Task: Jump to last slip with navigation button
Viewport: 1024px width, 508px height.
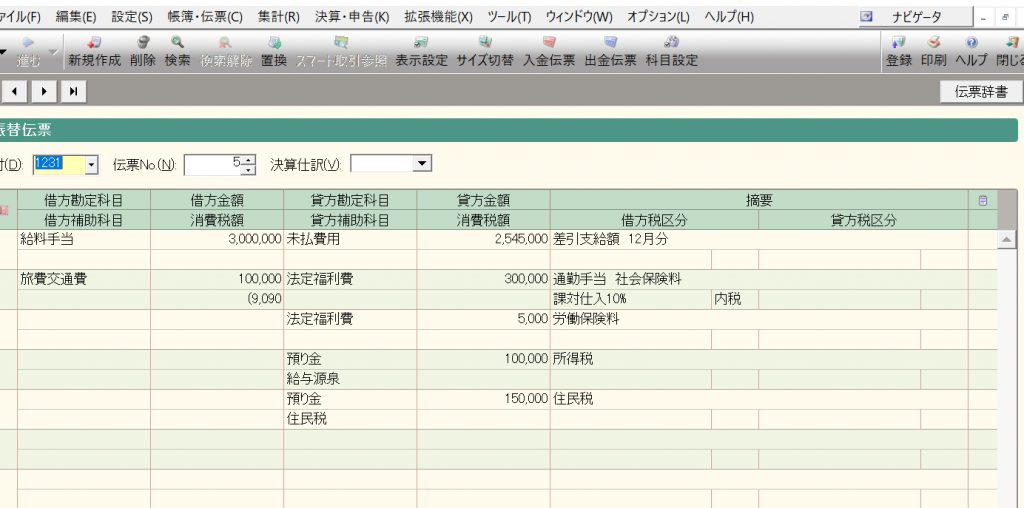Action: click(x=73, y=92)
